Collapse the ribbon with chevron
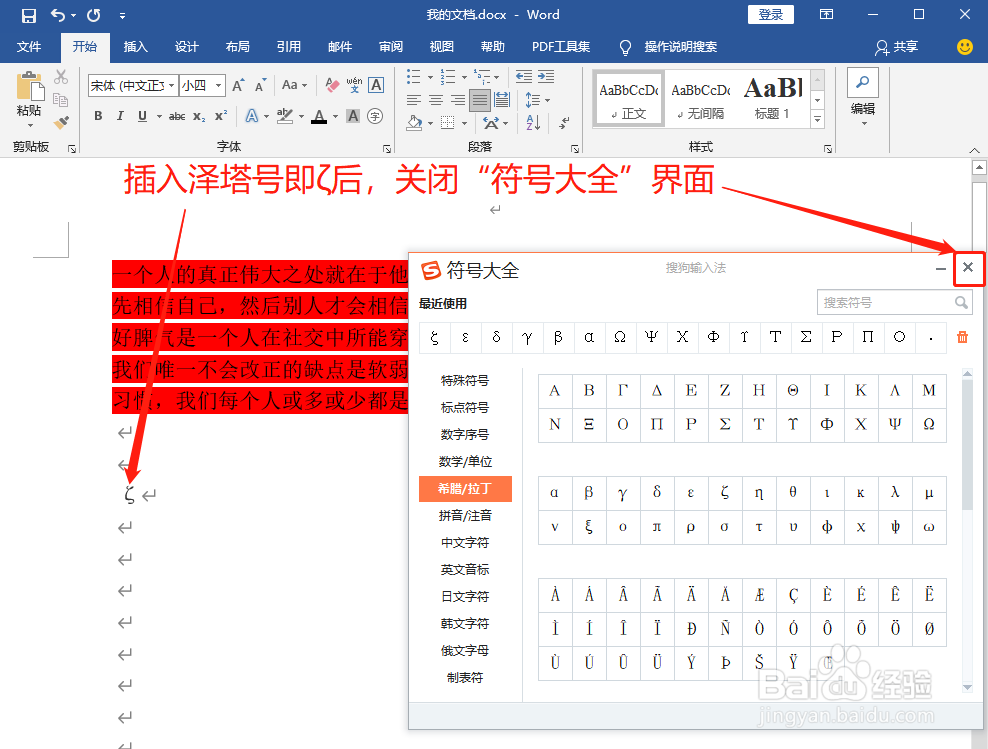988x749 pixels. tap(974, 150)
